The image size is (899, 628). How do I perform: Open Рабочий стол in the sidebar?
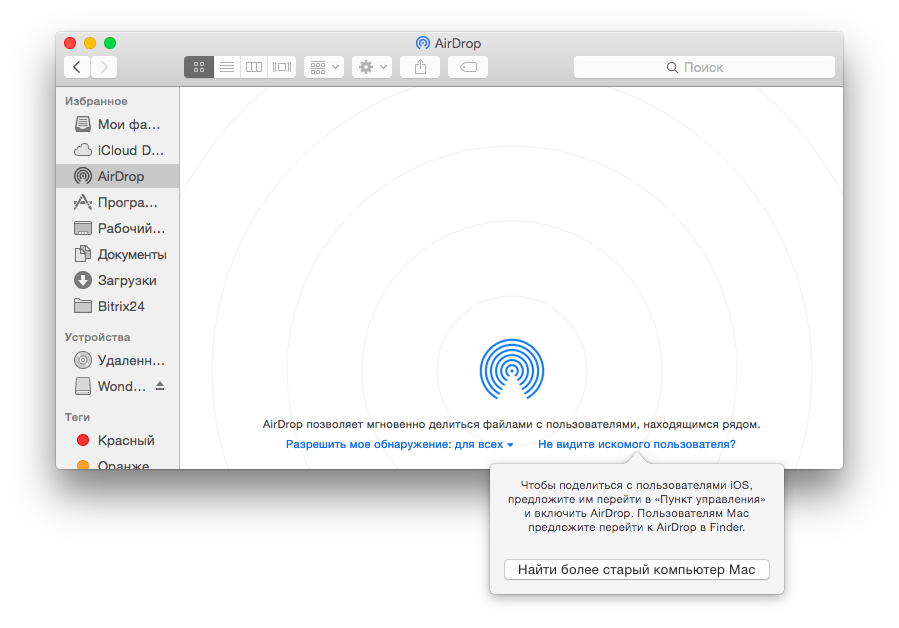[118, 228]
